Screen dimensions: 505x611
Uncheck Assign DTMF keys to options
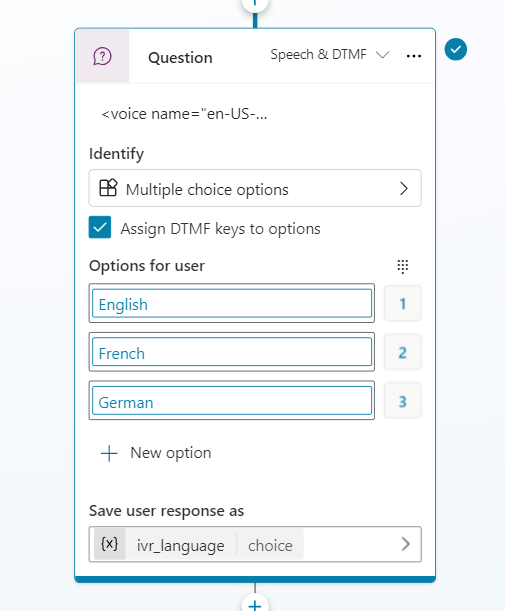(100, 227)
